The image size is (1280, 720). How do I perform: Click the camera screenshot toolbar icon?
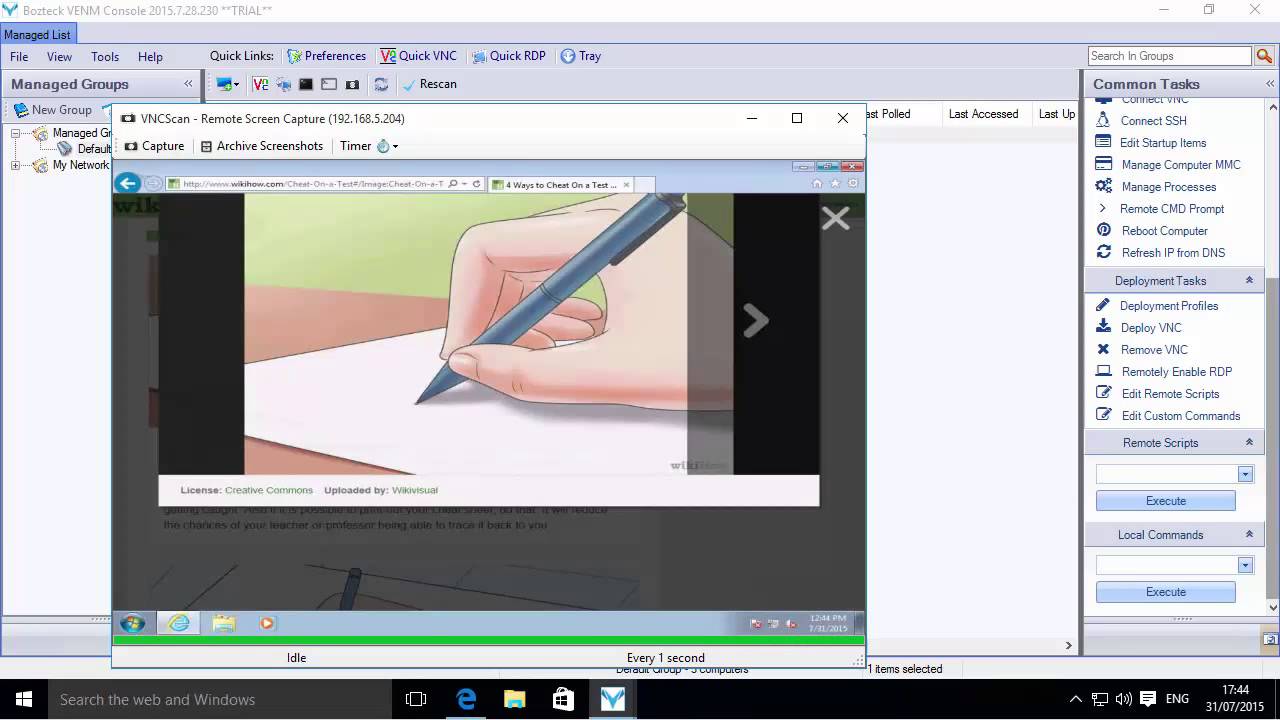[x=352, y=85]
